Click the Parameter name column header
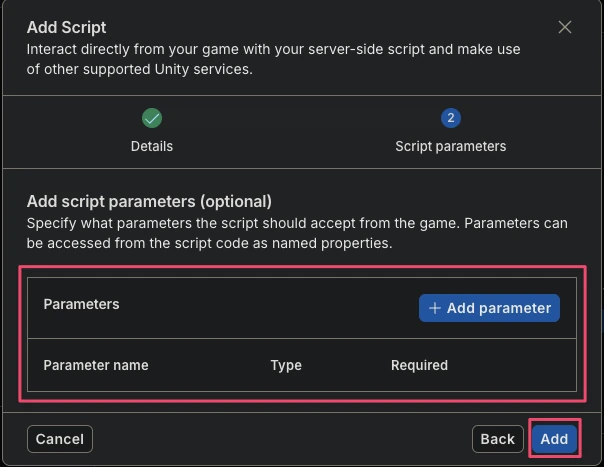 tap(96, 365)
